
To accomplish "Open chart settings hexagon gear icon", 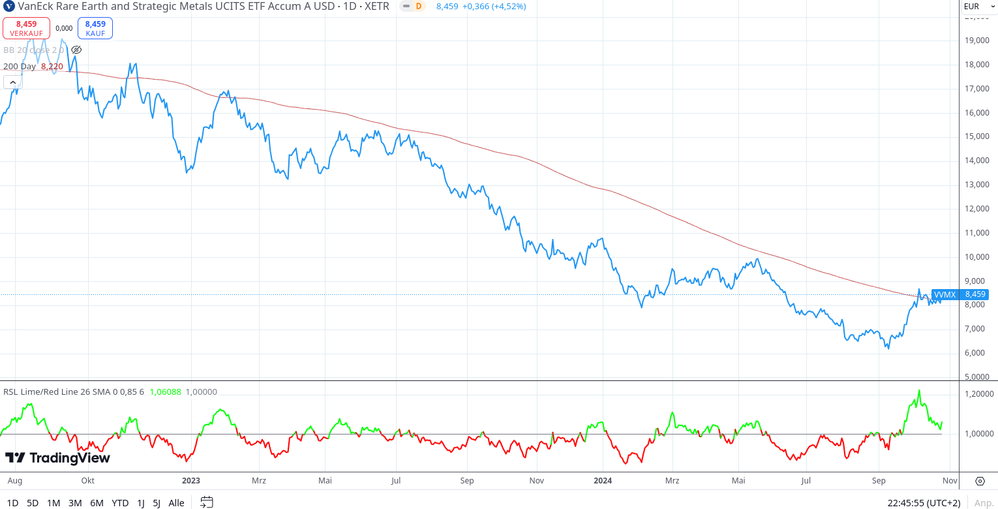I will click(x=980, y=481).
